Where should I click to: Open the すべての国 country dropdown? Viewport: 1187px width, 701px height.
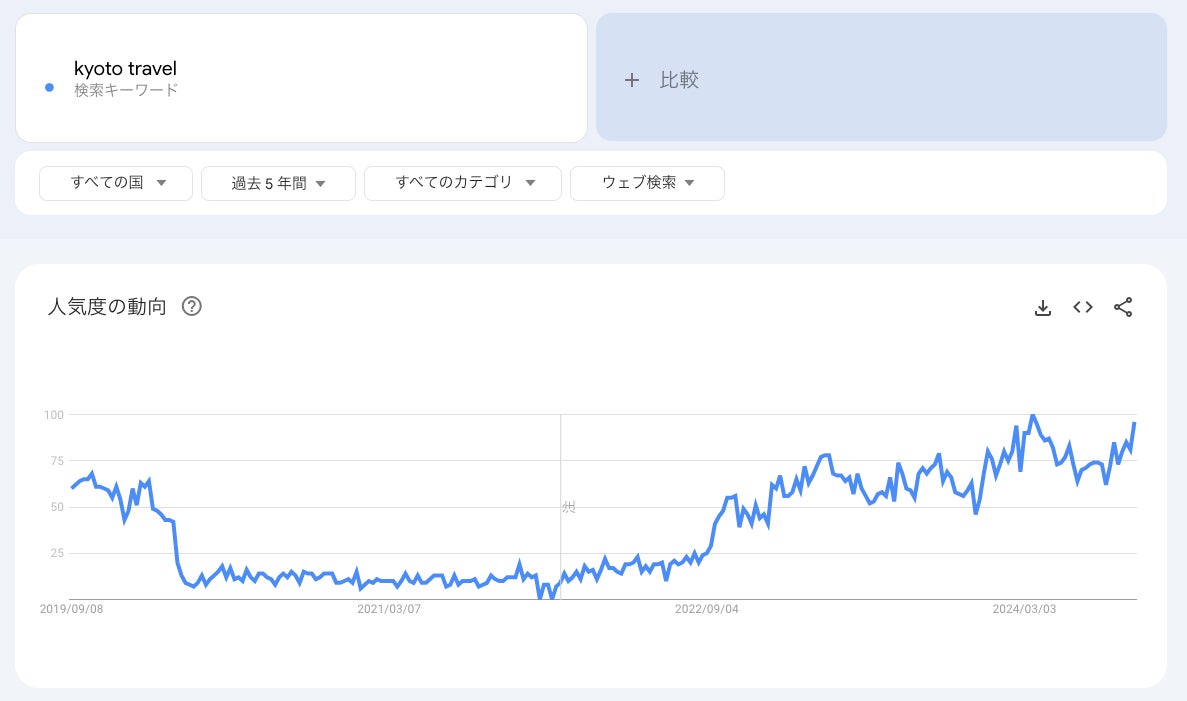[x=116, y=183]
